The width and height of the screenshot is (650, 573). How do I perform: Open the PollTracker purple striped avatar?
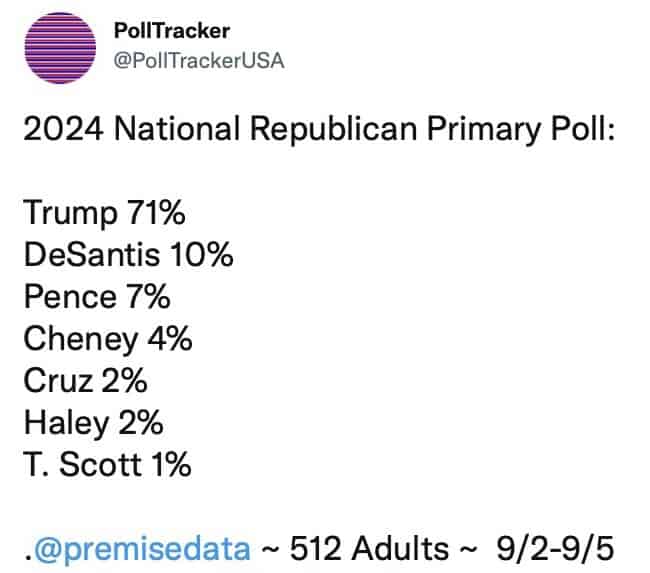[60, 48]
